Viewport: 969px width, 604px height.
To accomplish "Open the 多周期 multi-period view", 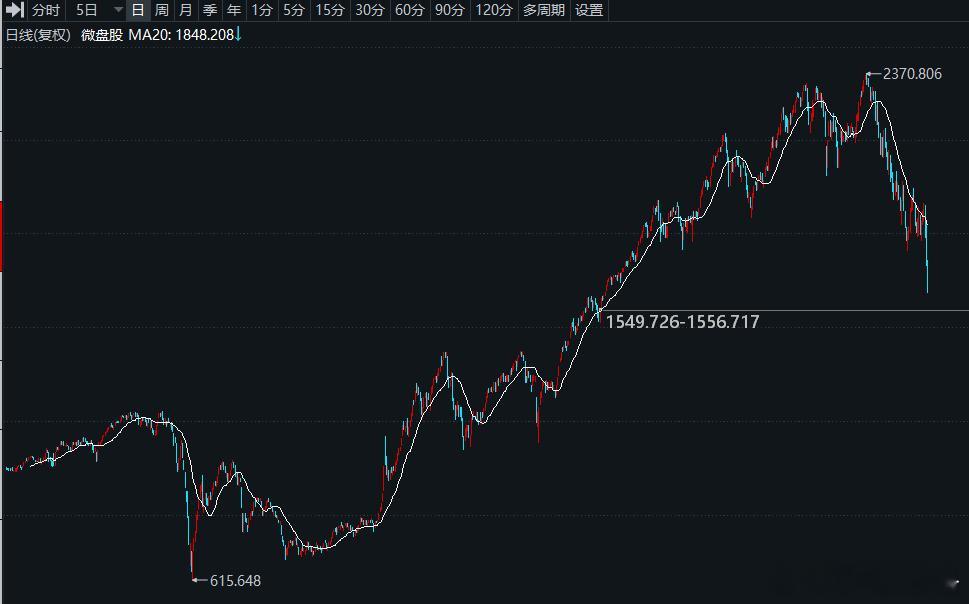I will (x=544, y=10).
